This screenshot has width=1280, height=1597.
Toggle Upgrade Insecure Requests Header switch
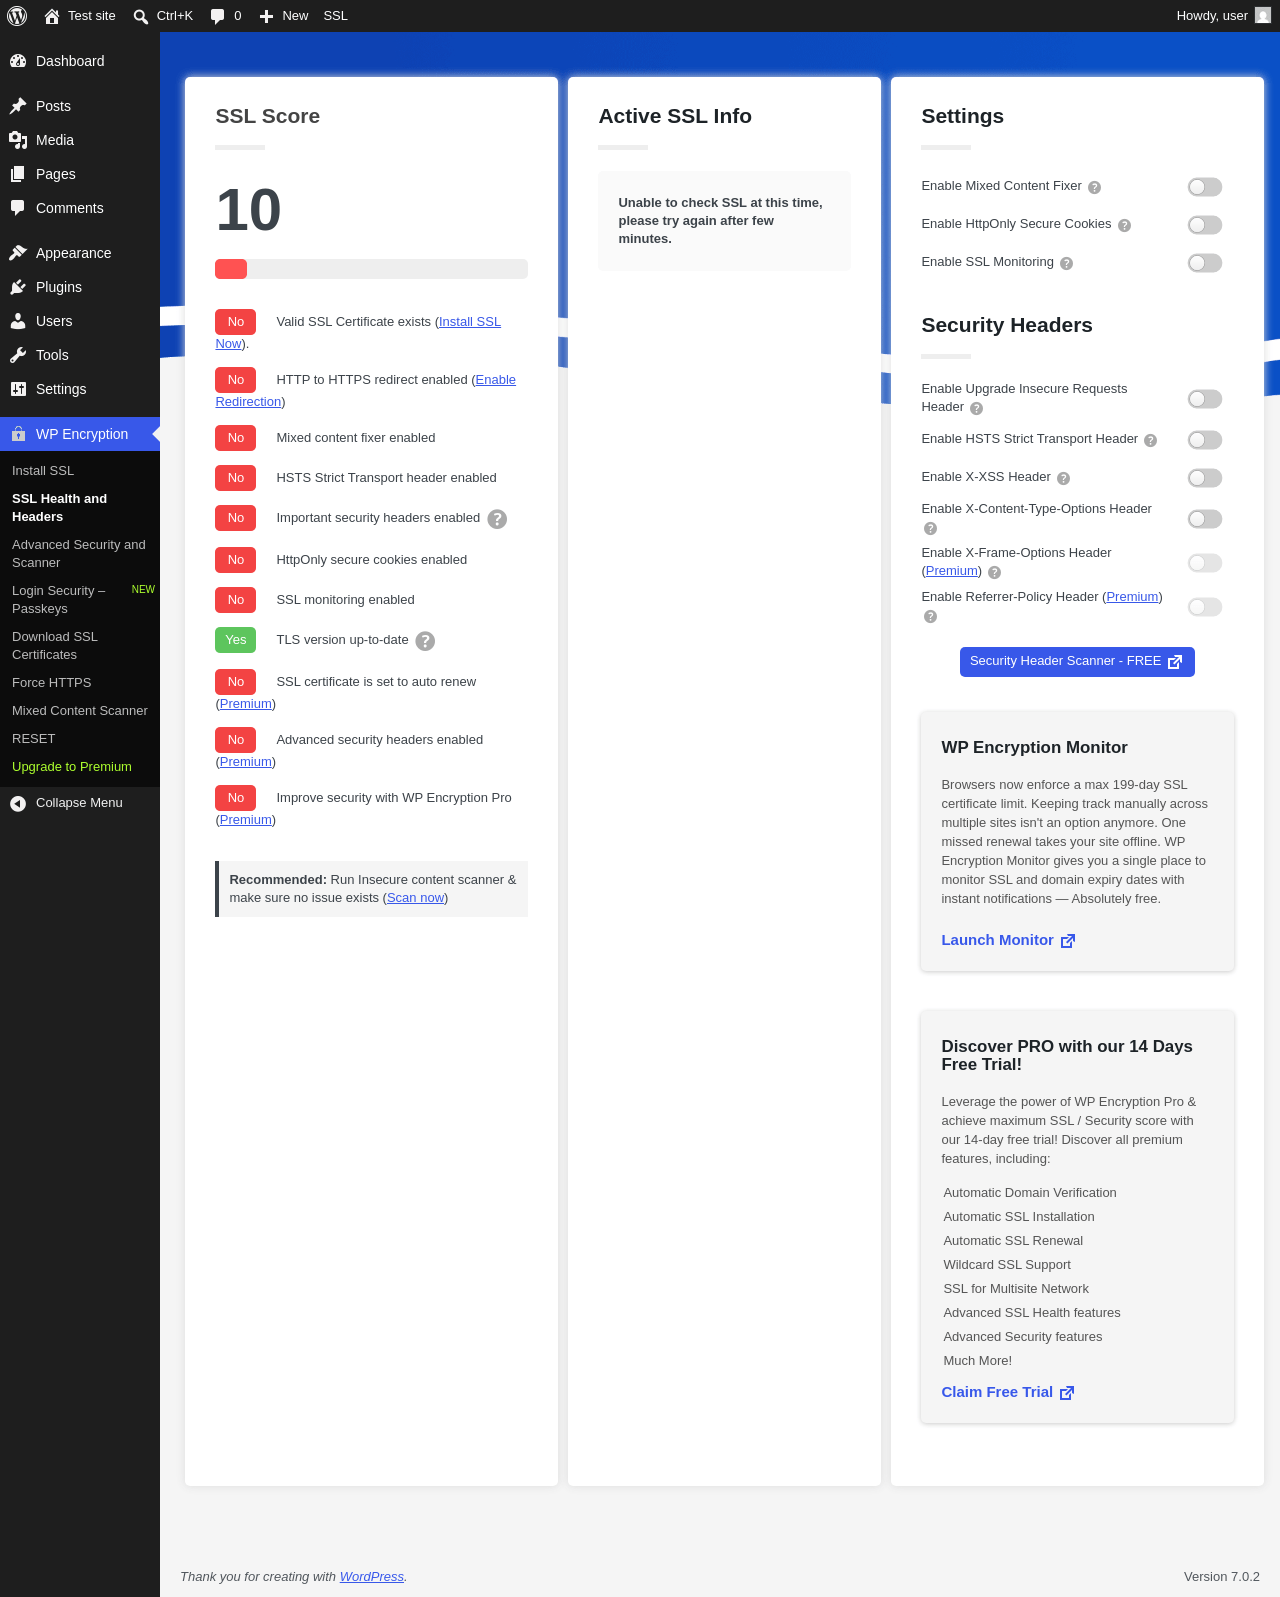click(x=1205, y=399)
